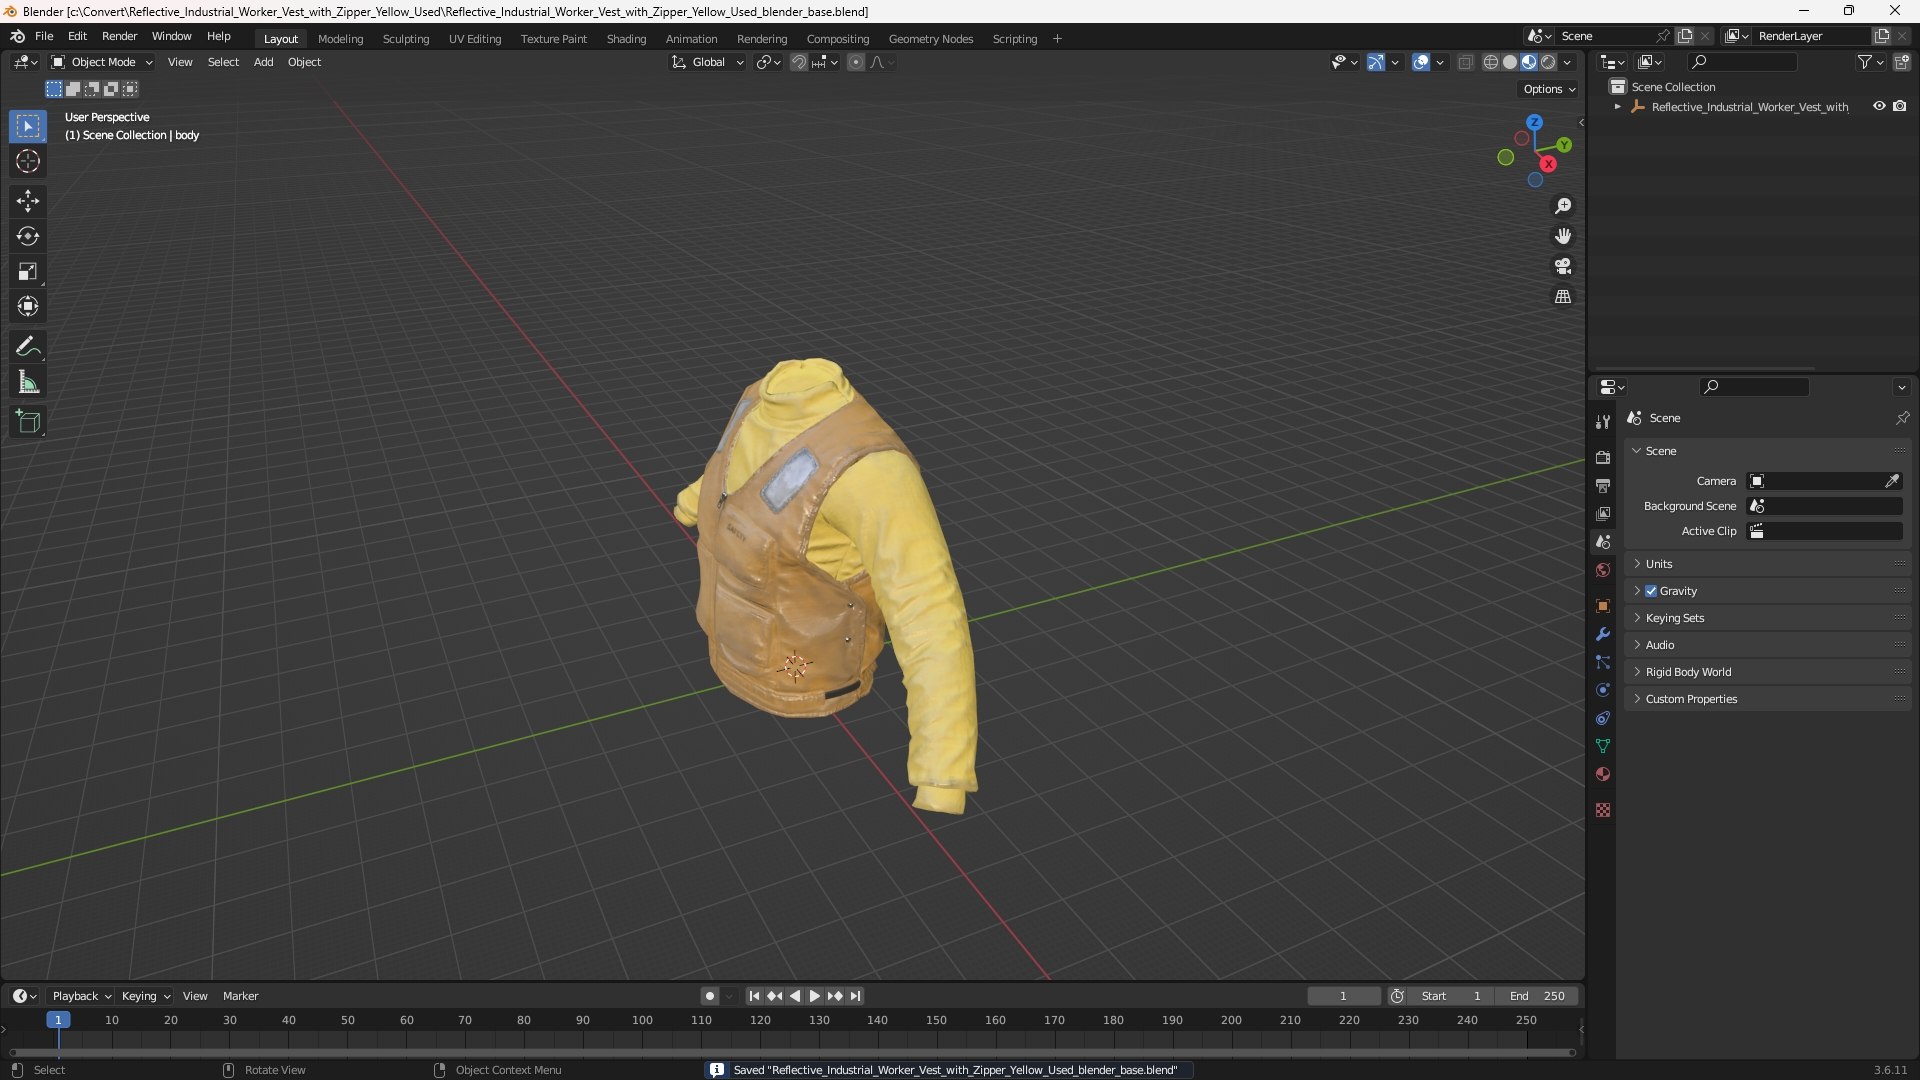Expand the Rigid Body World panel
Viewport: 1920px width, 1080px height.
pyautogui.click(x=1768, y=672)
